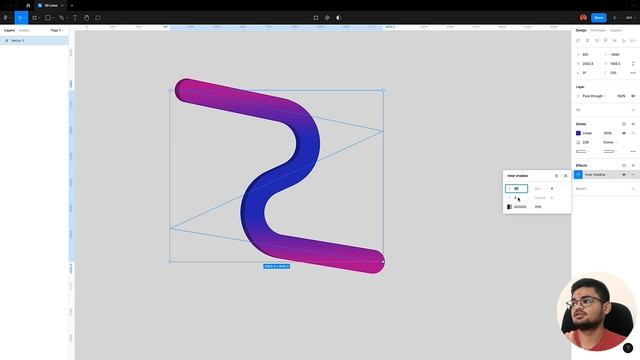Screen dimensions: 640x360
Task: Switch to the Design tab
Action: tap(581, 30)
